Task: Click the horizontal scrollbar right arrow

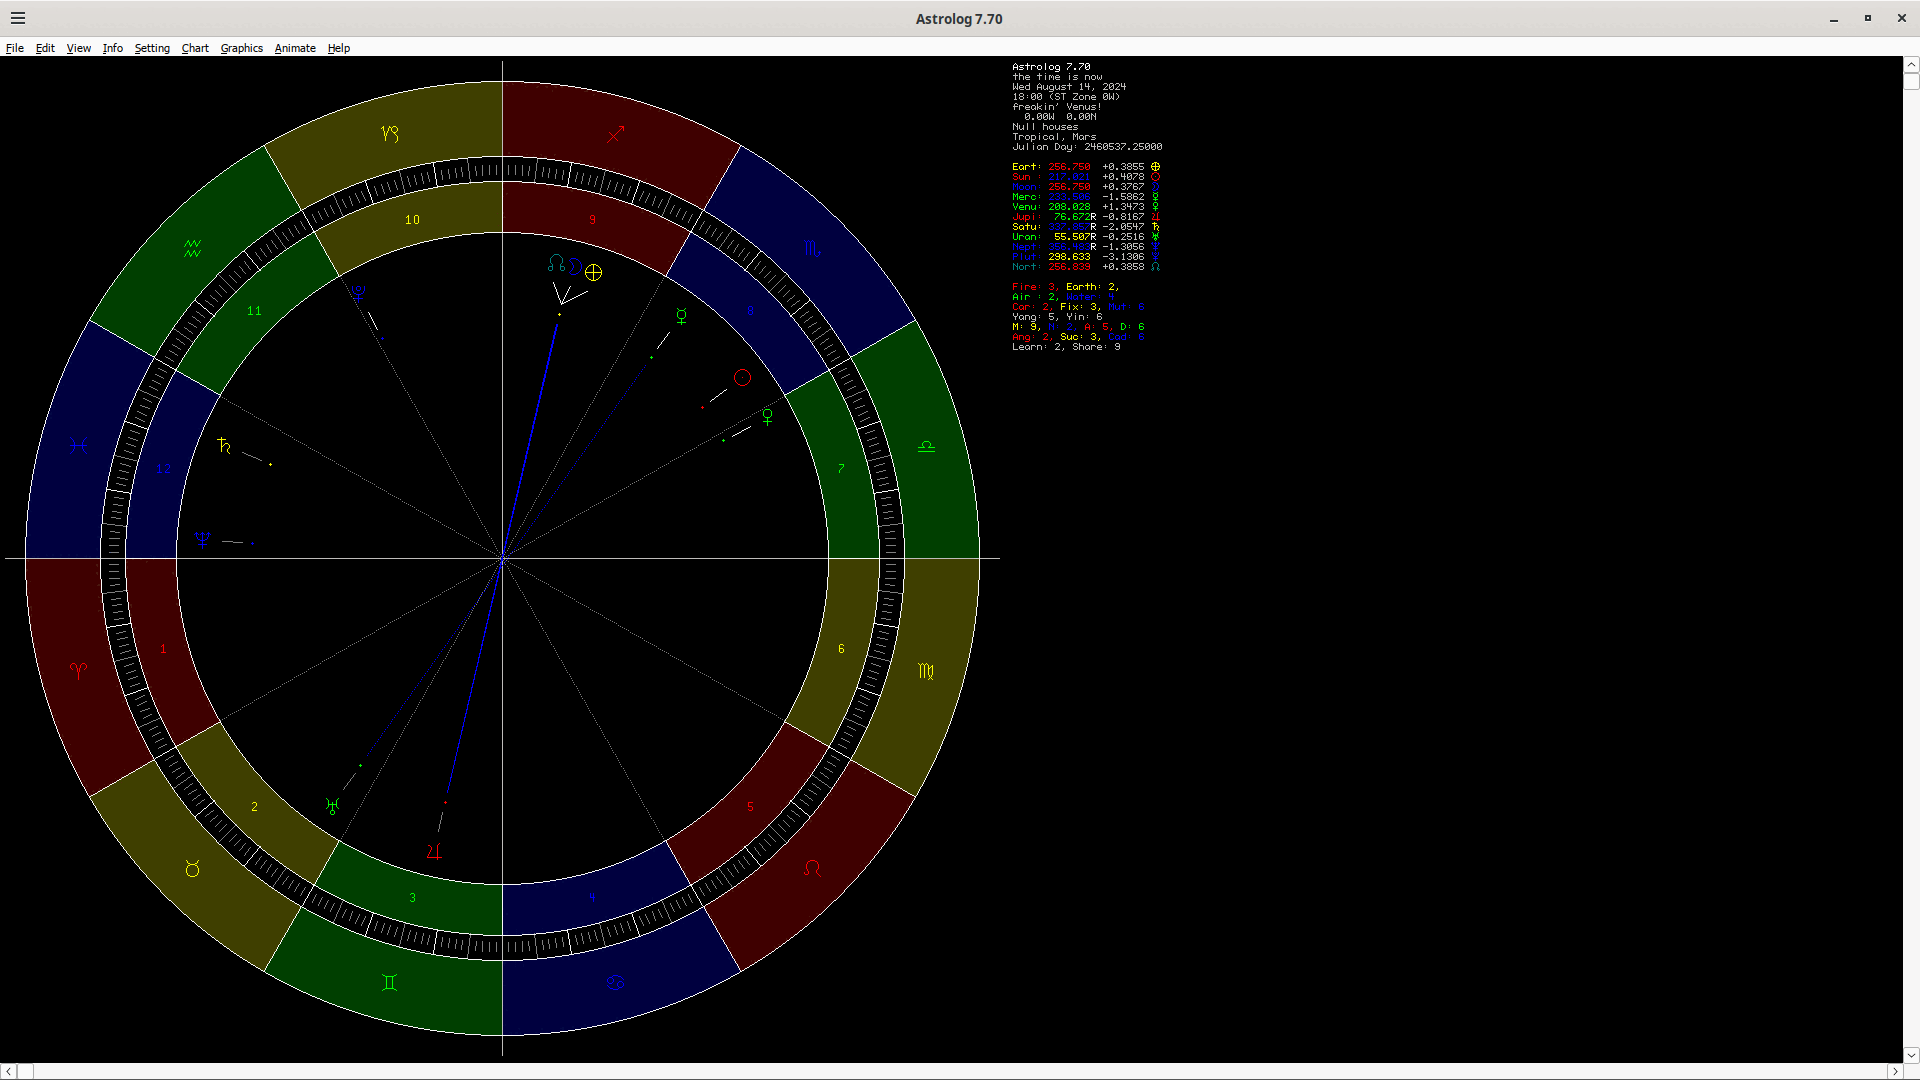Action: coord(1894,1071)
